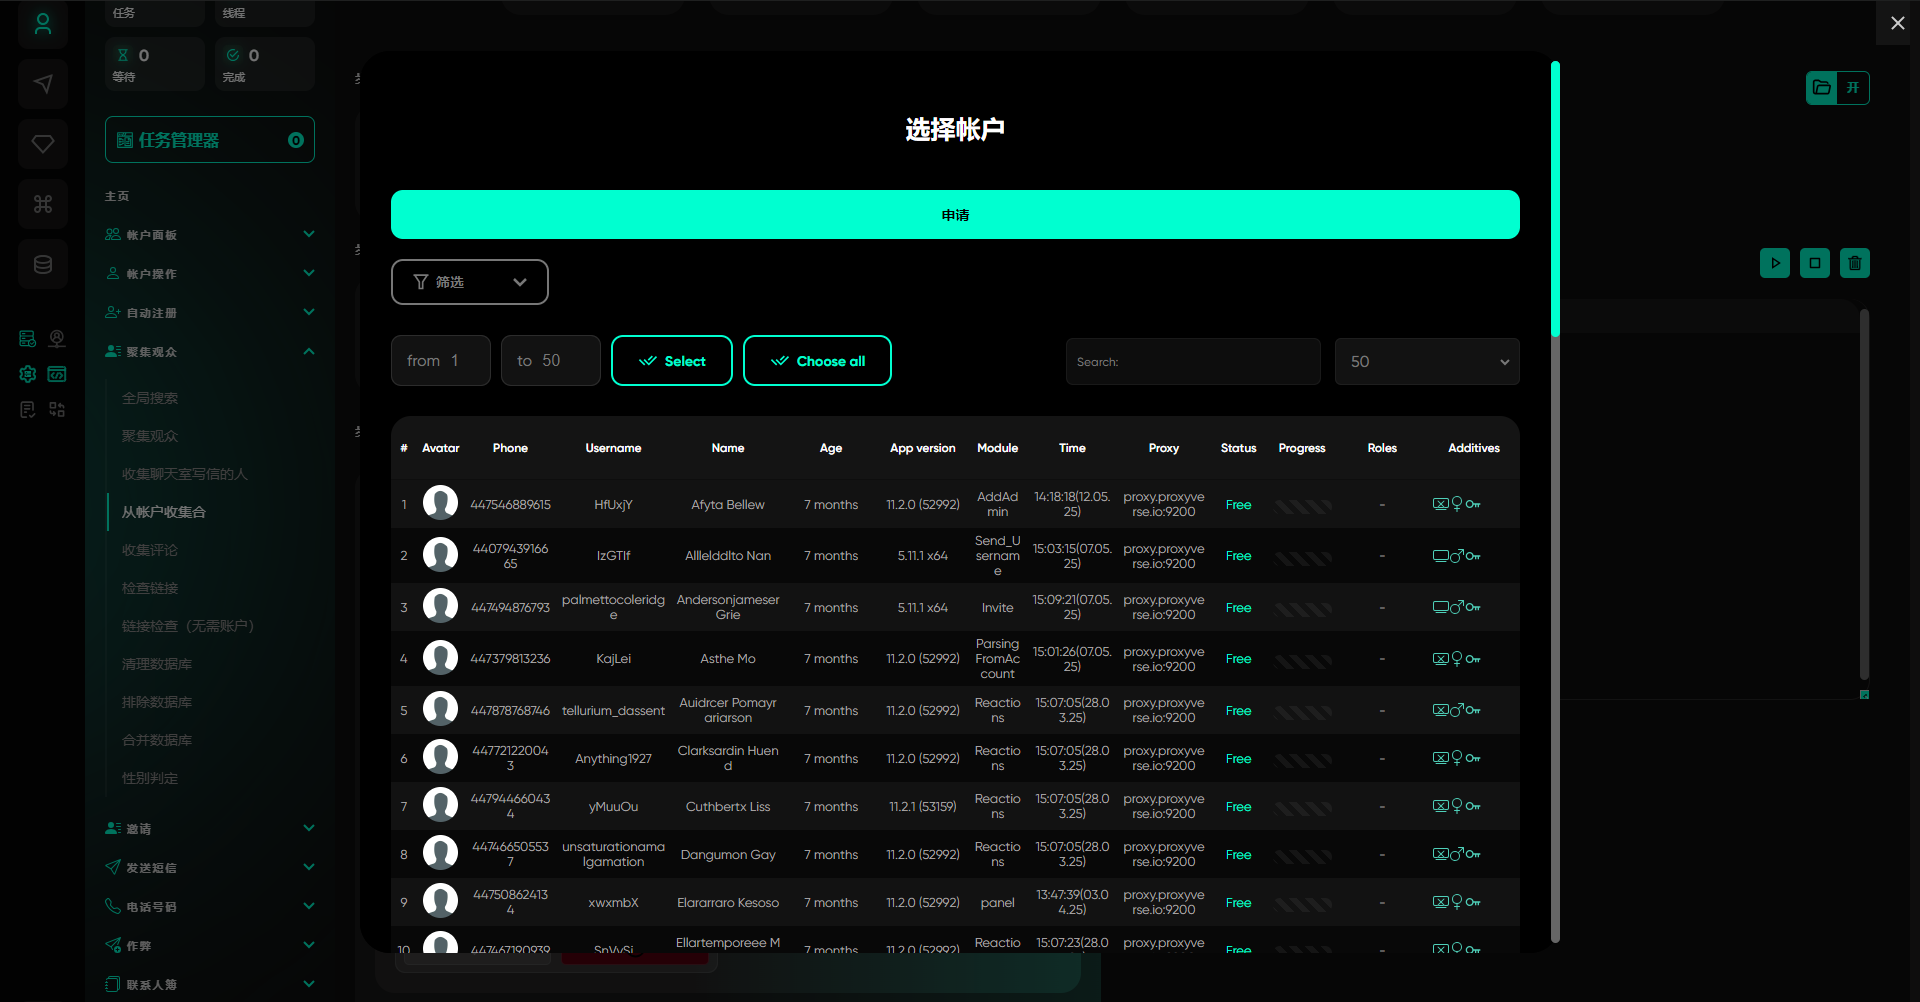The image size is (1920, 1002).
Task: Click the teal modal scrollbar
Action: point(1555,200)
